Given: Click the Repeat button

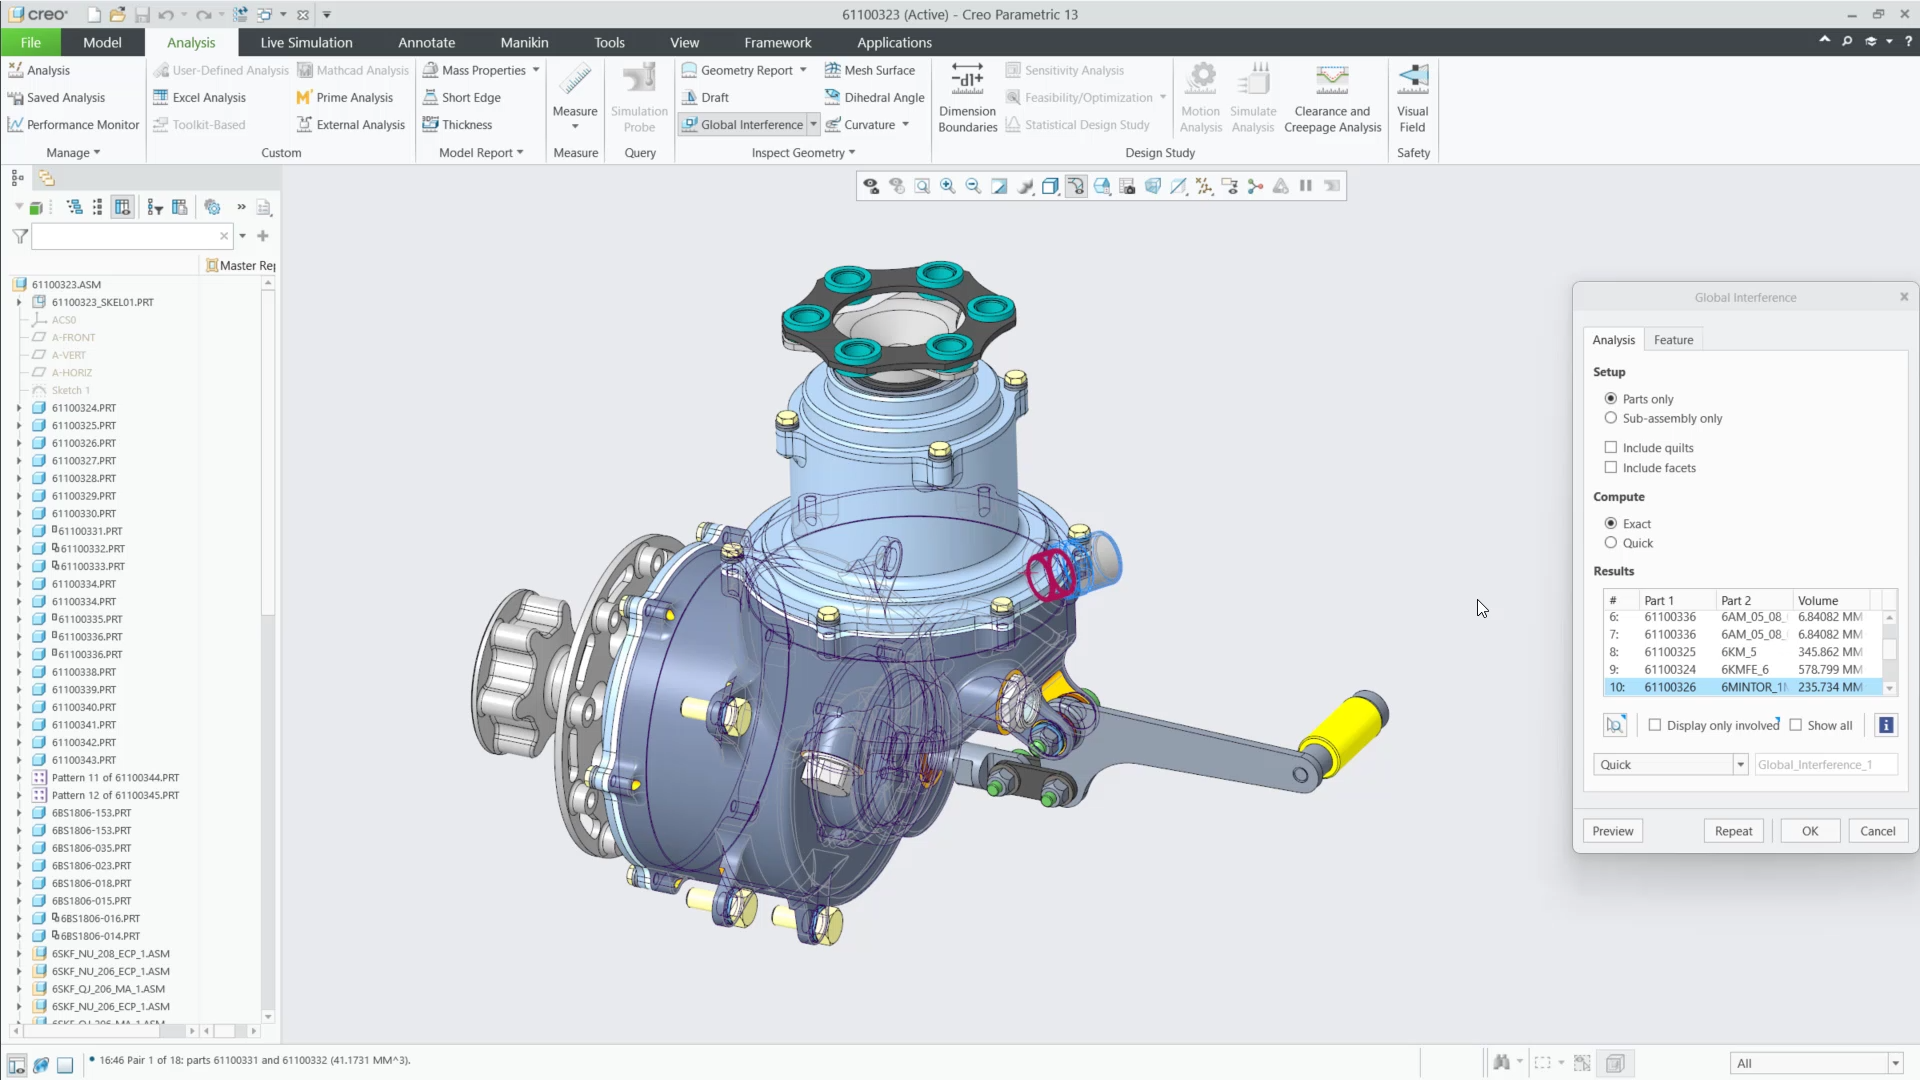Looking at the screenshot, I should pos(1733,831).
